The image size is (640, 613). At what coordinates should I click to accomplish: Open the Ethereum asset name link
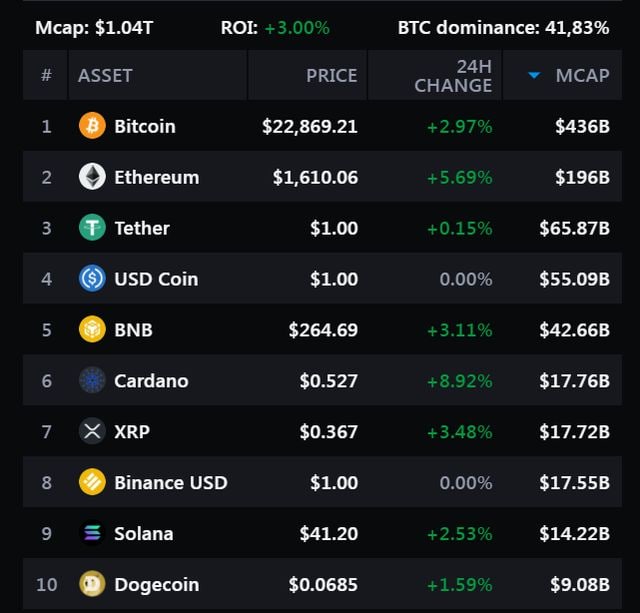[156, 177]
